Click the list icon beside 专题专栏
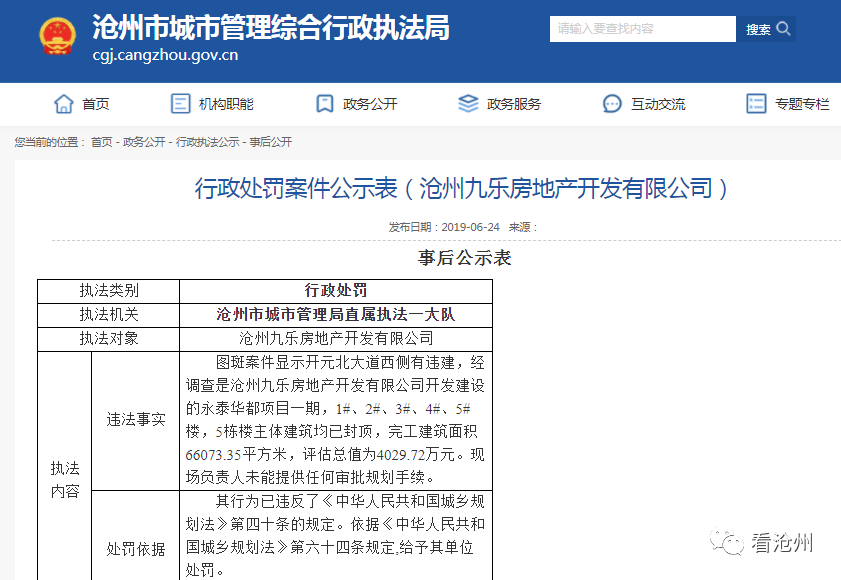The image size is (841, 580). tap(756, 104)
